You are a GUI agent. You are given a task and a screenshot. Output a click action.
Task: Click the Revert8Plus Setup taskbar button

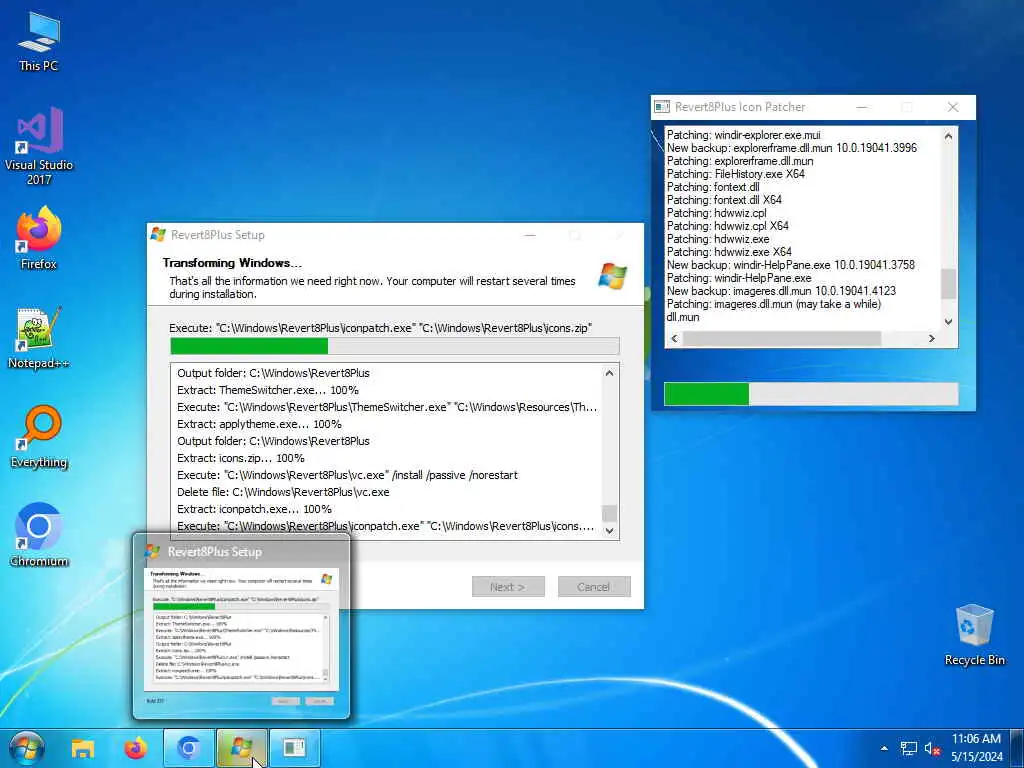(x=242, y=748)
